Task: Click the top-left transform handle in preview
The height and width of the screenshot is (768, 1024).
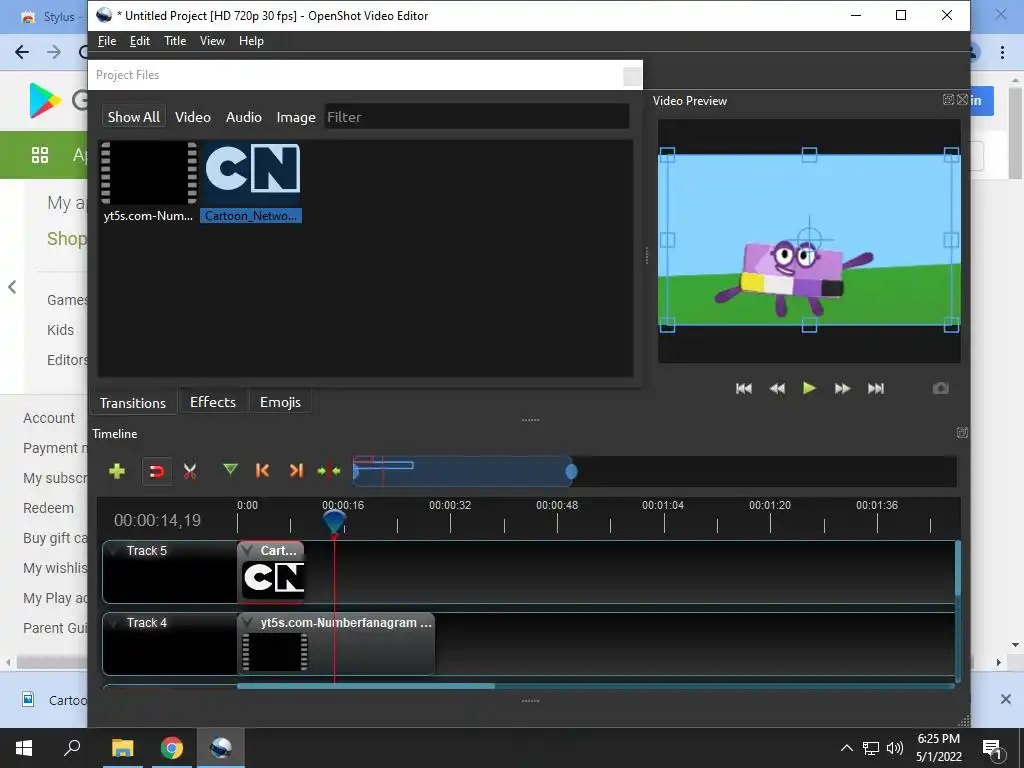Action: [x=667, y=155]
